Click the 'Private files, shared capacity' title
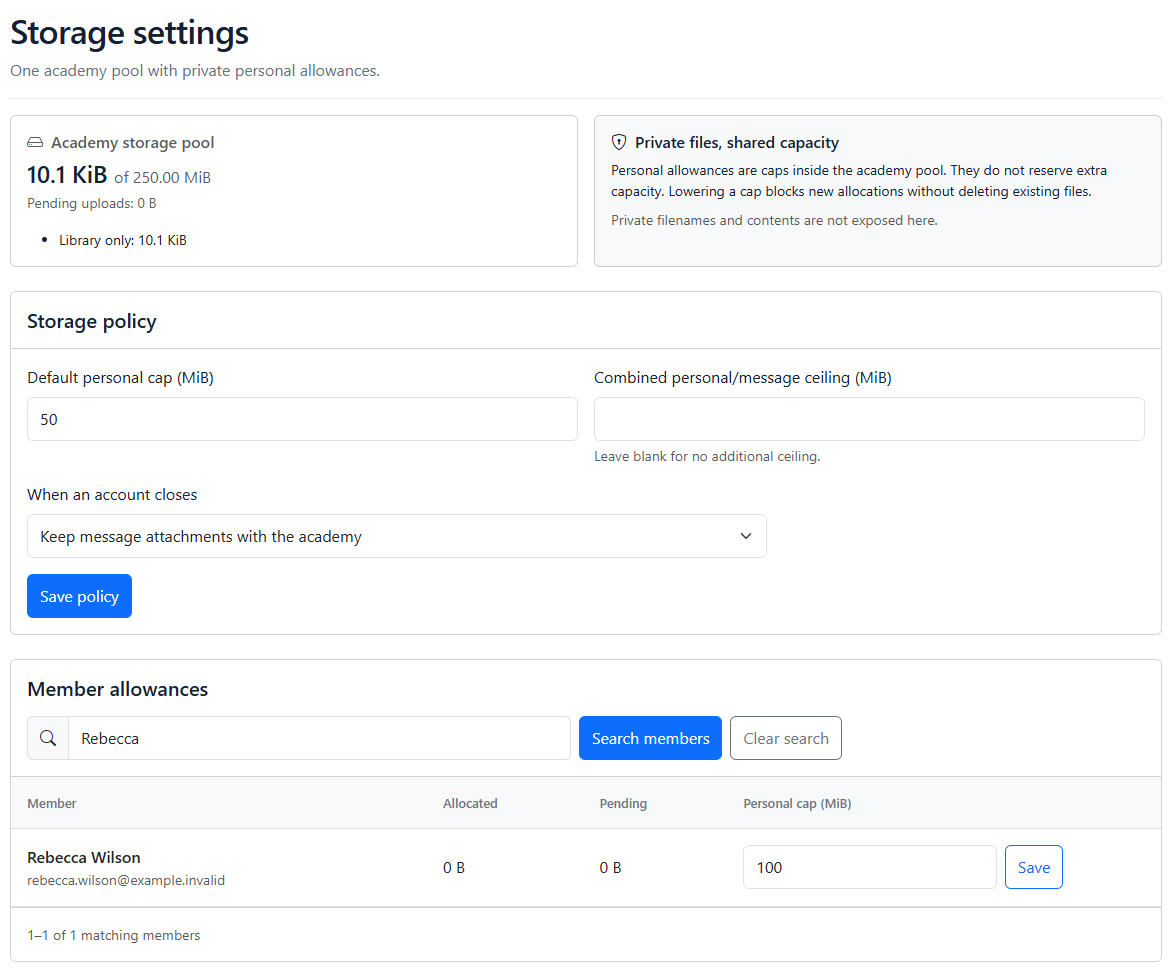 (737, 143)
